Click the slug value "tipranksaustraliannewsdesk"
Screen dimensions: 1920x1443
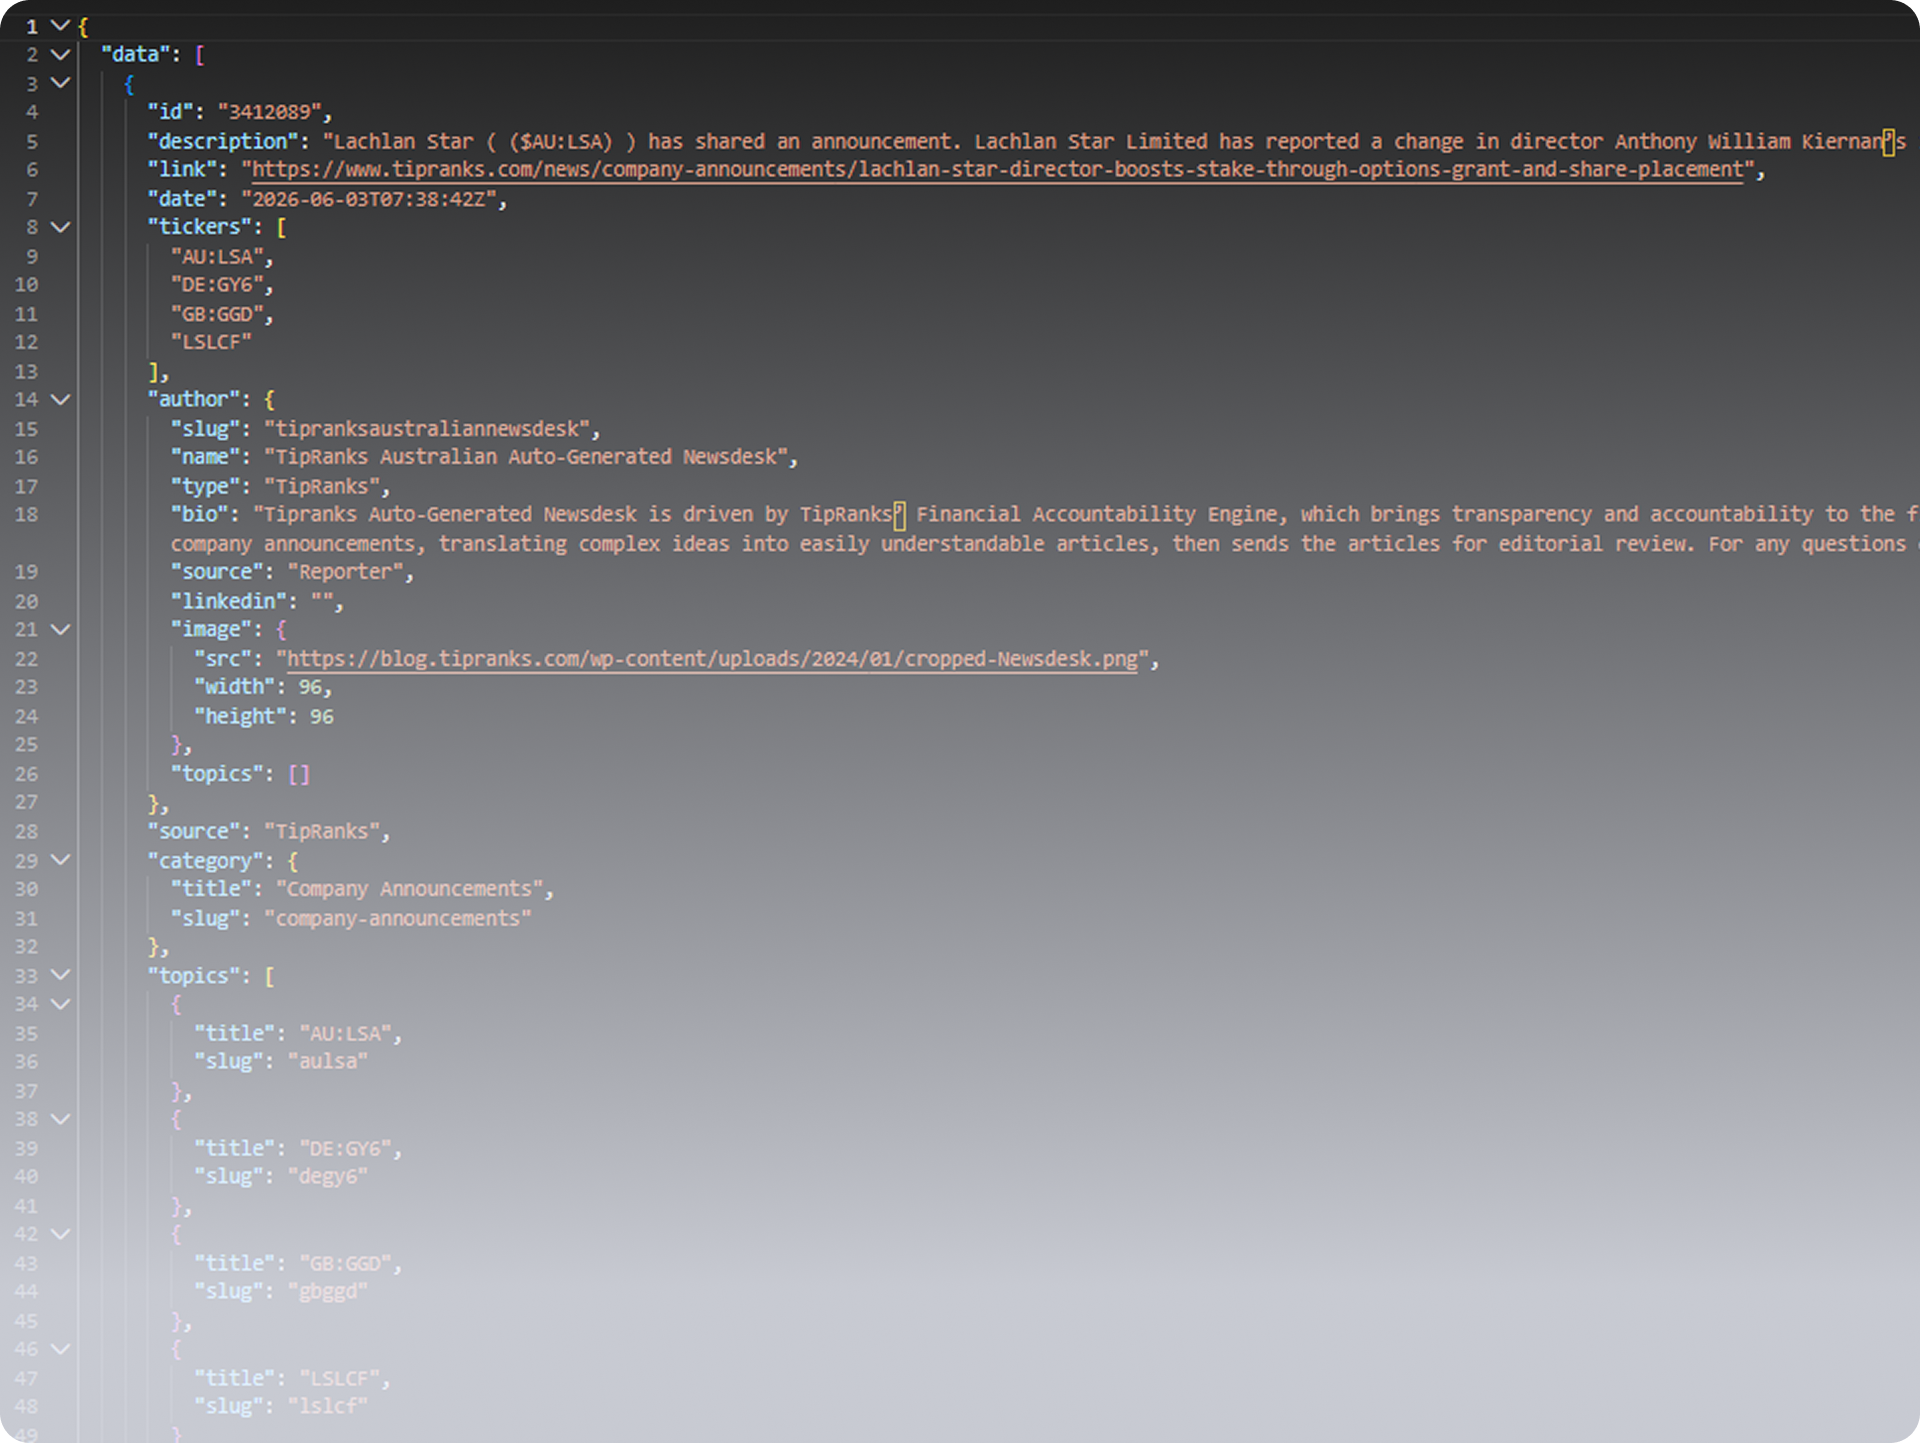coord(427,429)
